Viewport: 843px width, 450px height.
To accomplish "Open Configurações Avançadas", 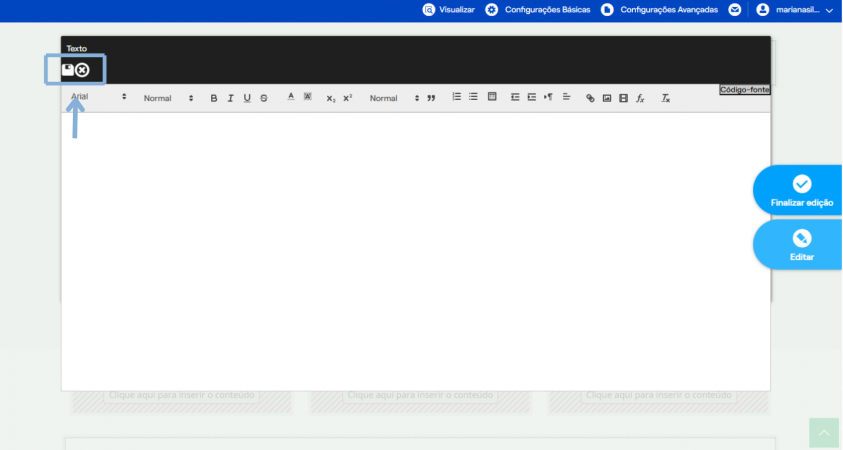I will pos(660,10).
